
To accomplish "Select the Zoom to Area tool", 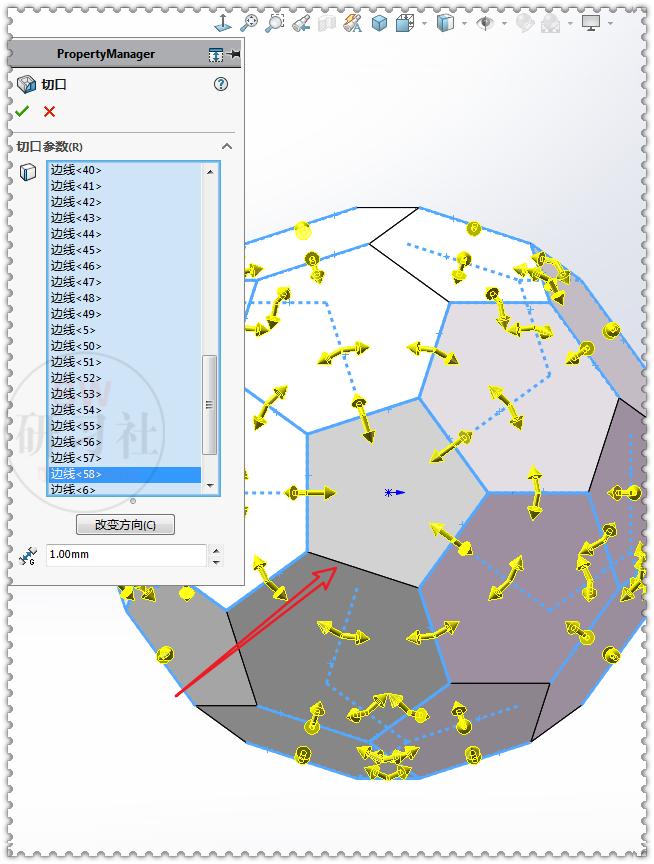I will click(x=274, y=23).
